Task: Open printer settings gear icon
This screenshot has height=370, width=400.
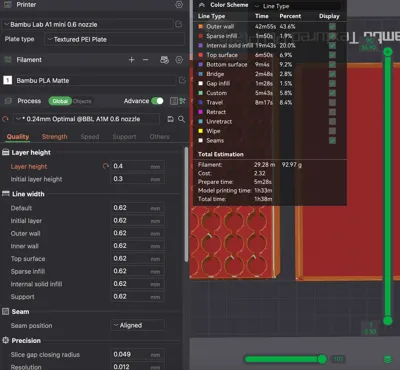Action: (x=179, y=4)
